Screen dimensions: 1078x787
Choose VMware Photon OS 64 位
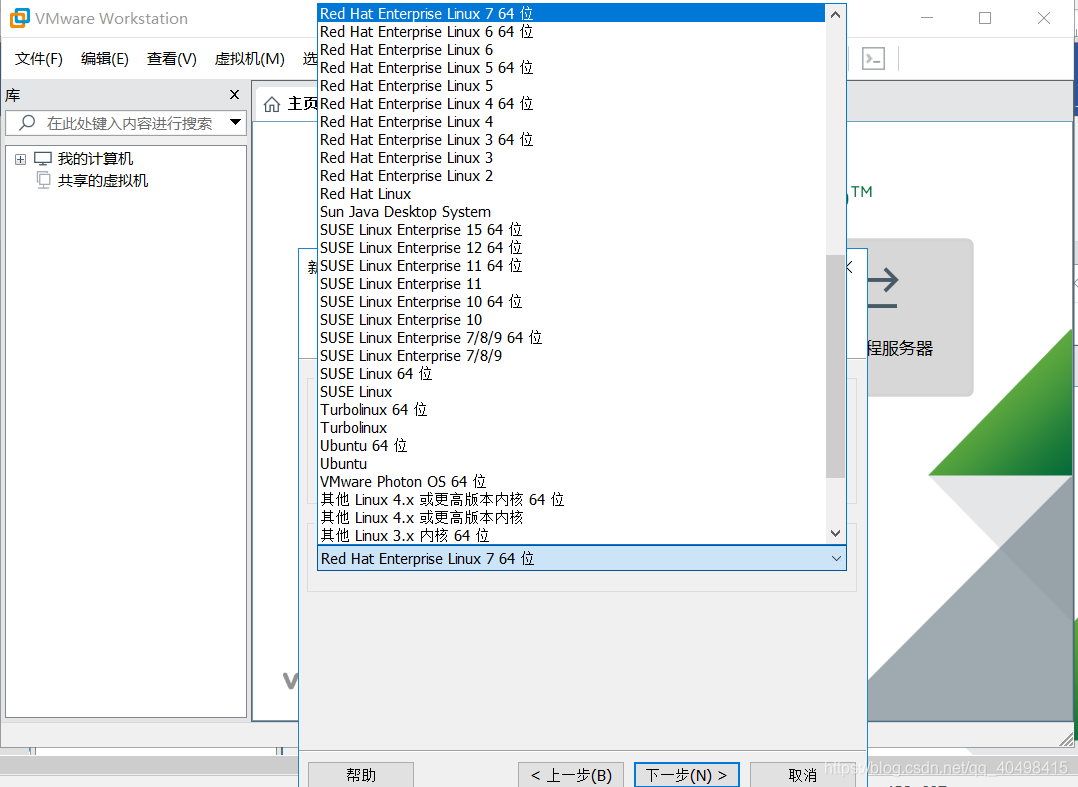click(x=571, y=482)
